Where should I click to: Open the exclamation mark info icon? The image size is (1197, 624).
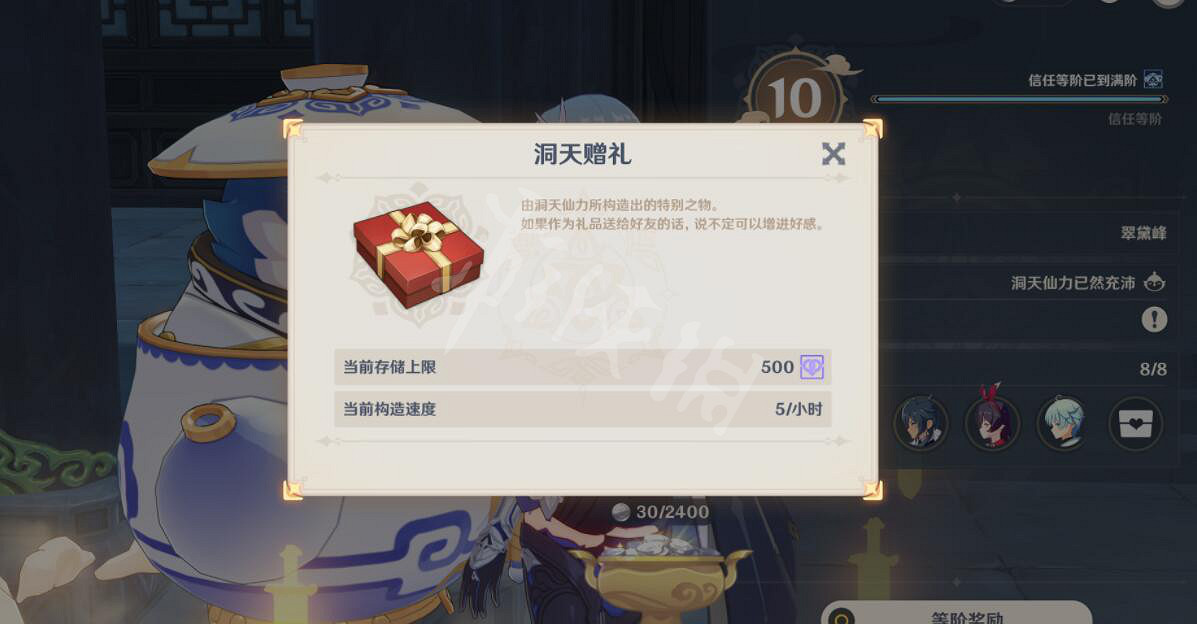point(1154,319)
